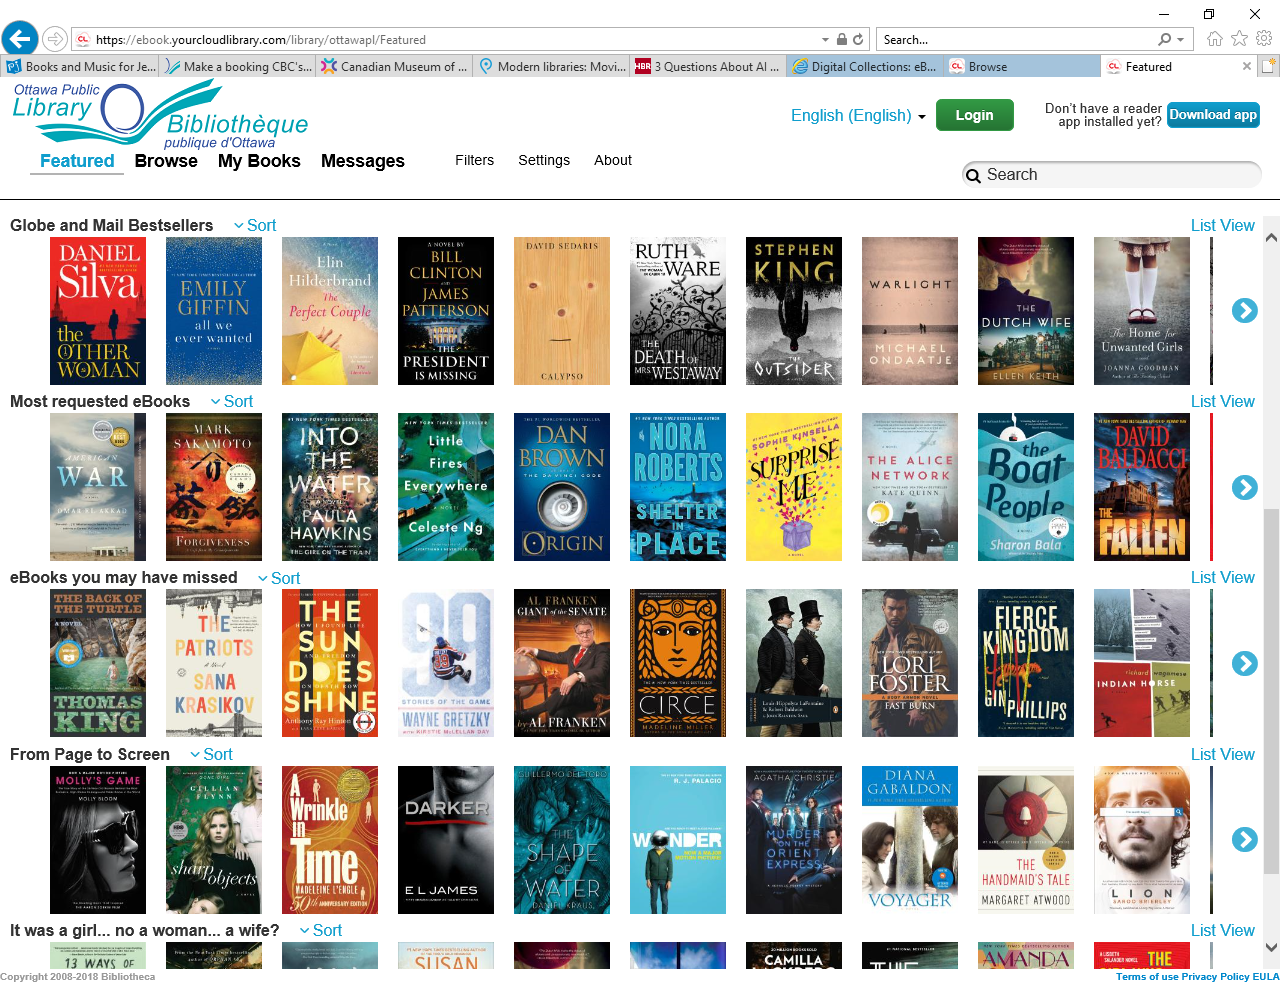Image resolution: width=1280 pixels, height=984 pixels.
Task: Open Origin by Dan Brown book cover
Action: [x=562, y=487]
